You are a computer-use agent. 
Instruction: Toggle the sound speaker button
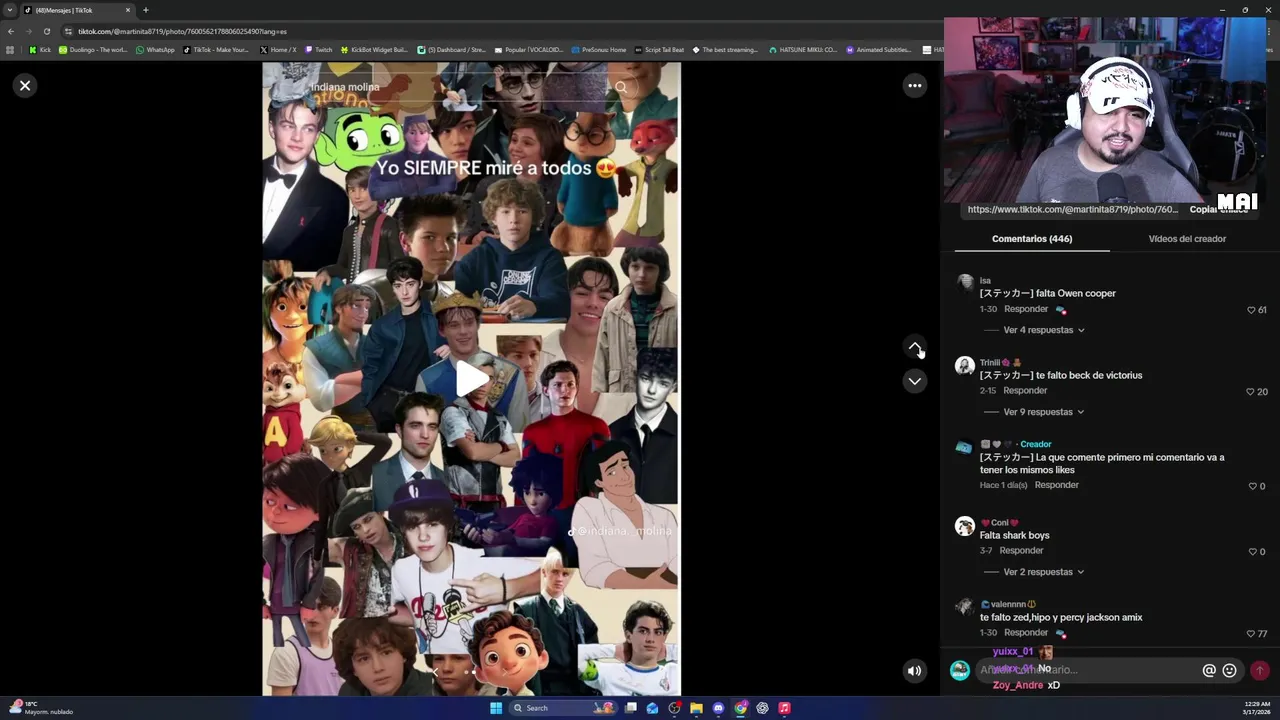pos(914,671)
